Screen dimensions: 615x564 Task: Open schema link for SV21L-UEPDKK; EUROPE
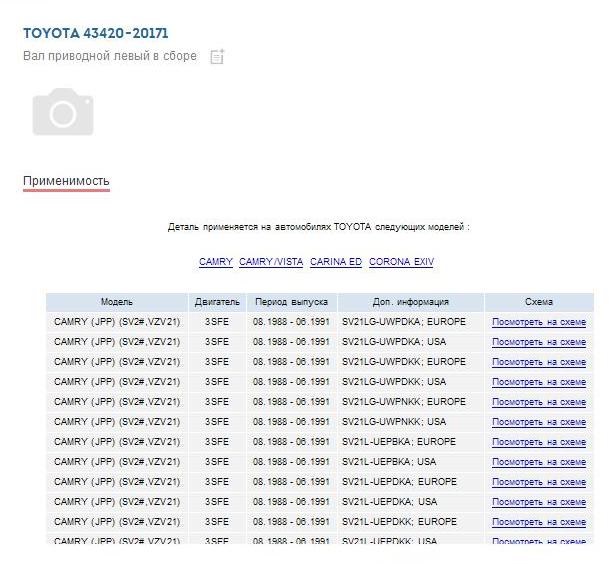[538, 522]
